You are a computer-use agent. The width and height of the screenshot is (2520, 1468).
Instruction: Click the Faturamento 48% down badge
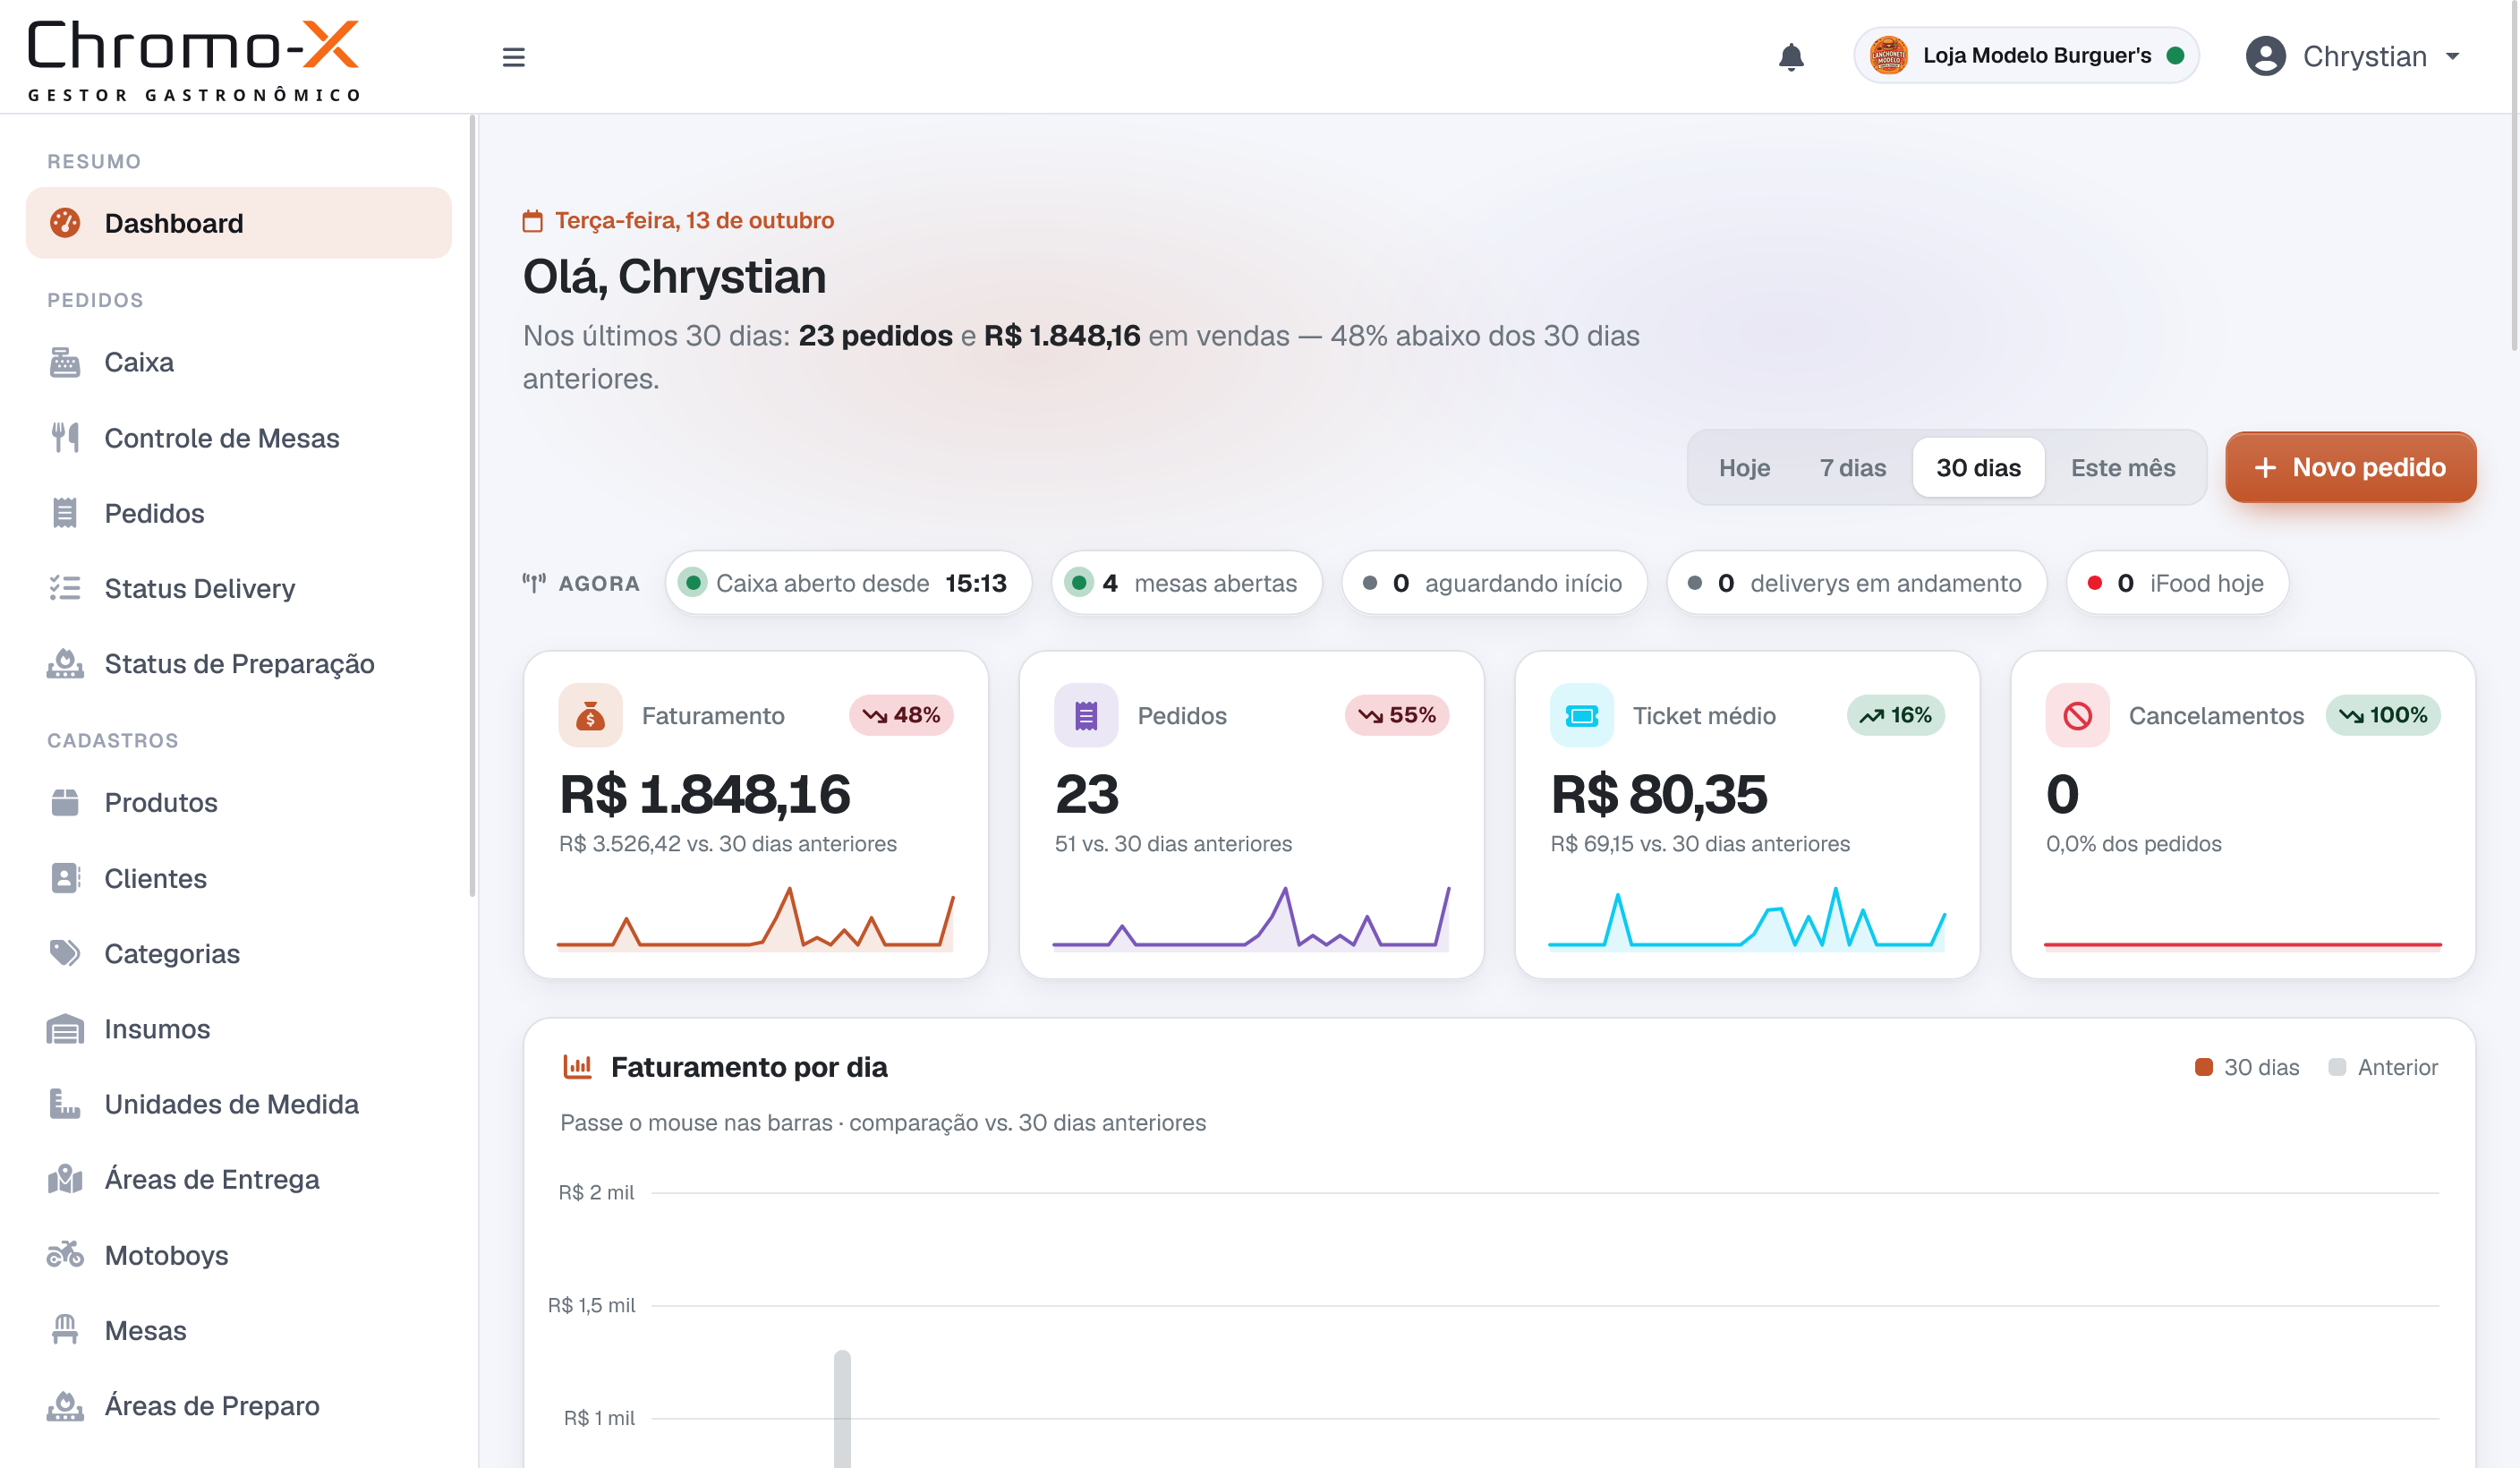pyautogui.click(x=901, y=715)
